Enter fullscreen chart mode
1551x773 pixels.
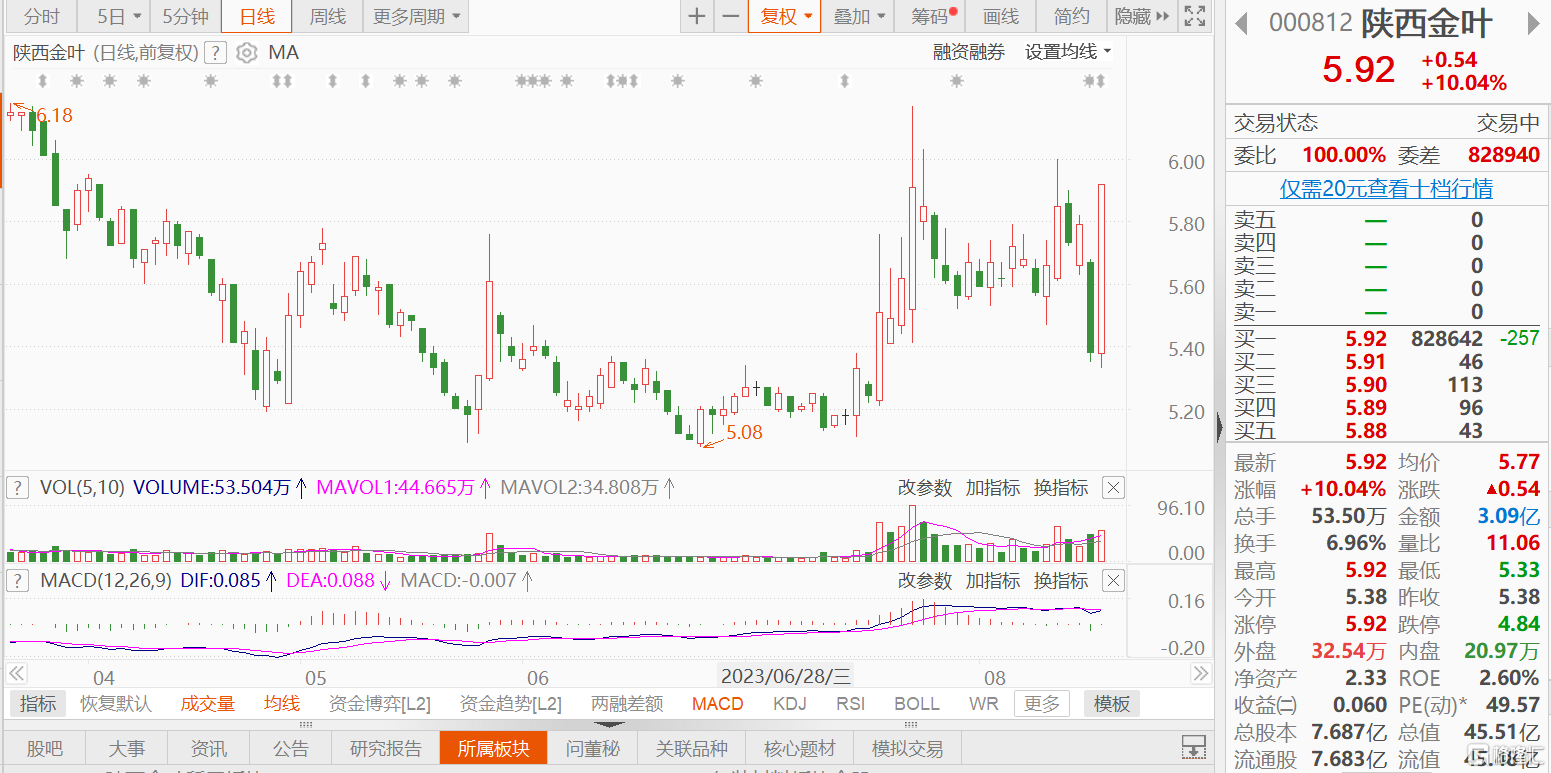(x=1194, y=16)
